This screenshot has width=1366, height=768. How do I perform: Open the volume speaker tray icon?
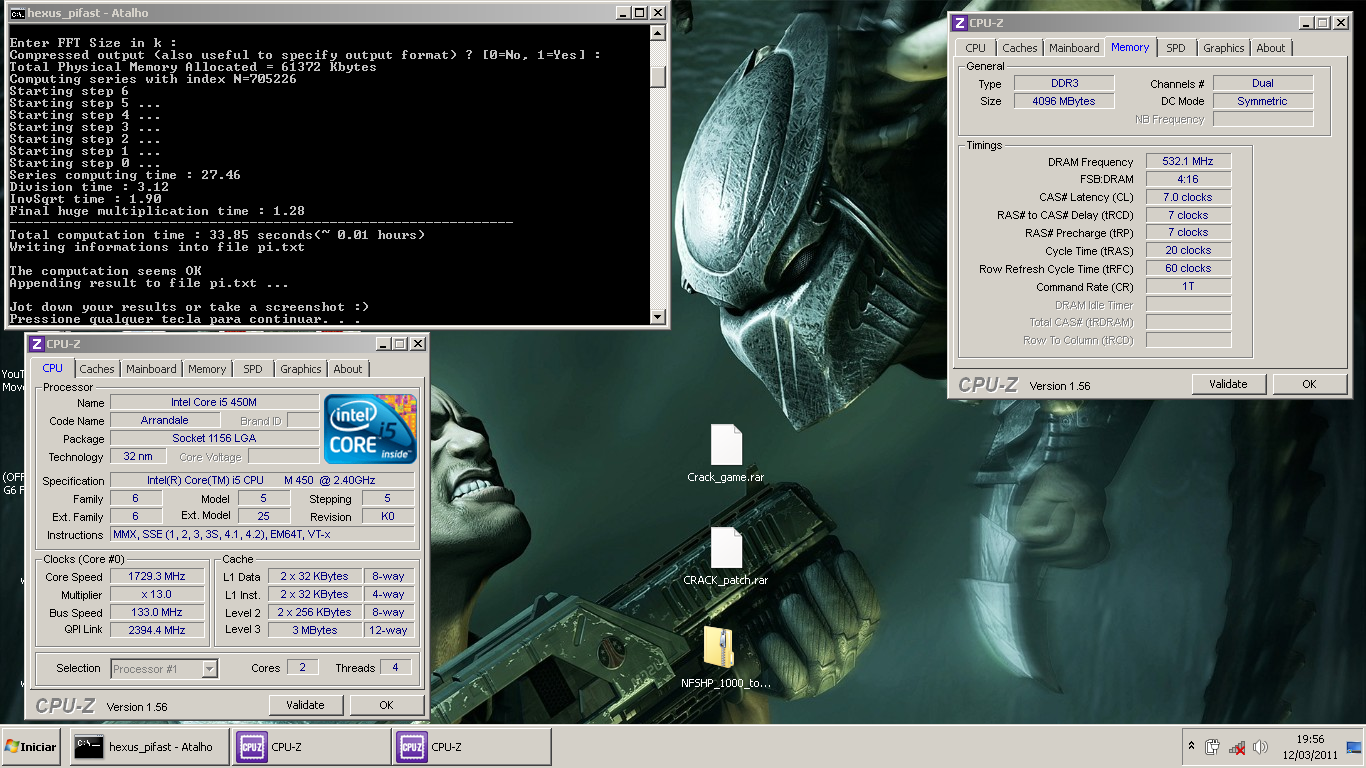coord(1260,747)
